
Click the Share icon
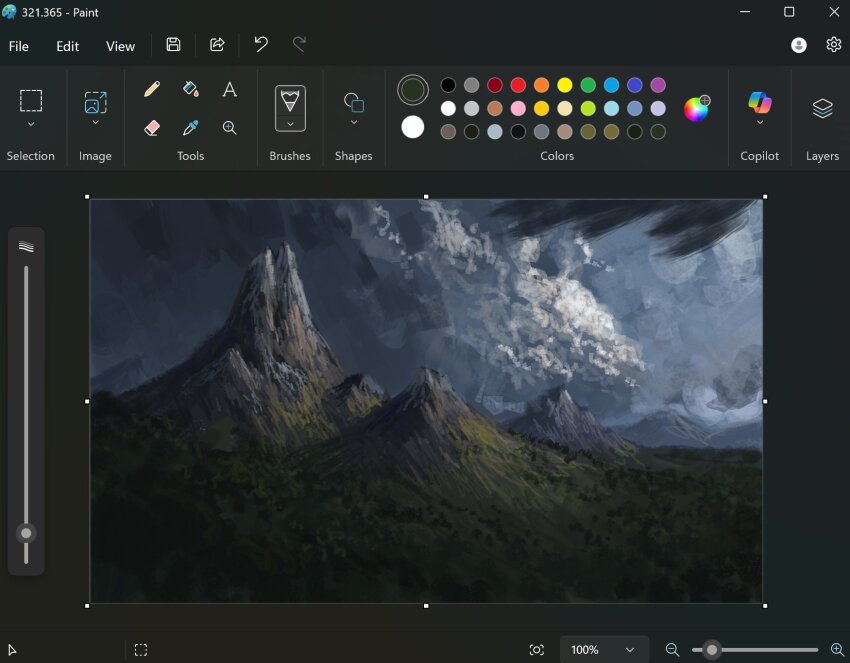pos(217,45)
